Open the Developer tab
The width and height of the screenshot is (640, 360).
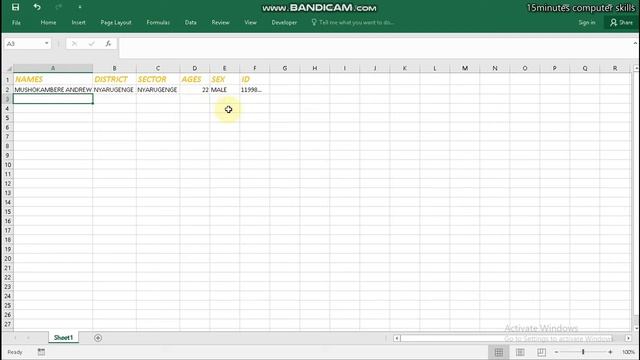coord(284,22)
